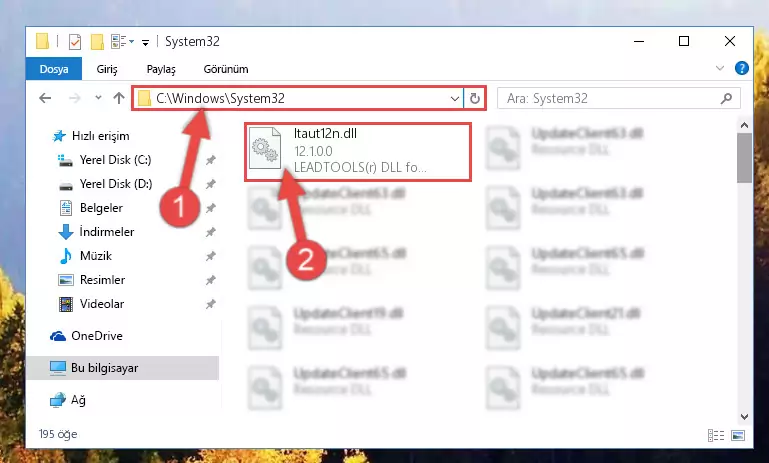Click the LEADTOOLS(r) DLL description text

click(x=360, y=167)
